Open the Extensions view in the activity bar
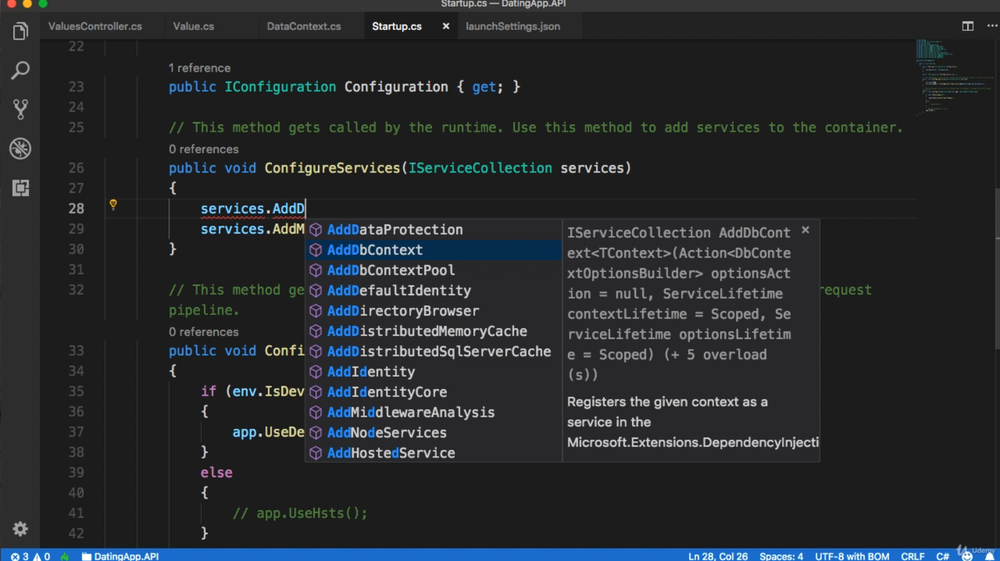Image resolution: width=1000 pixels, height=561 pixels. (x=20, y=188)
